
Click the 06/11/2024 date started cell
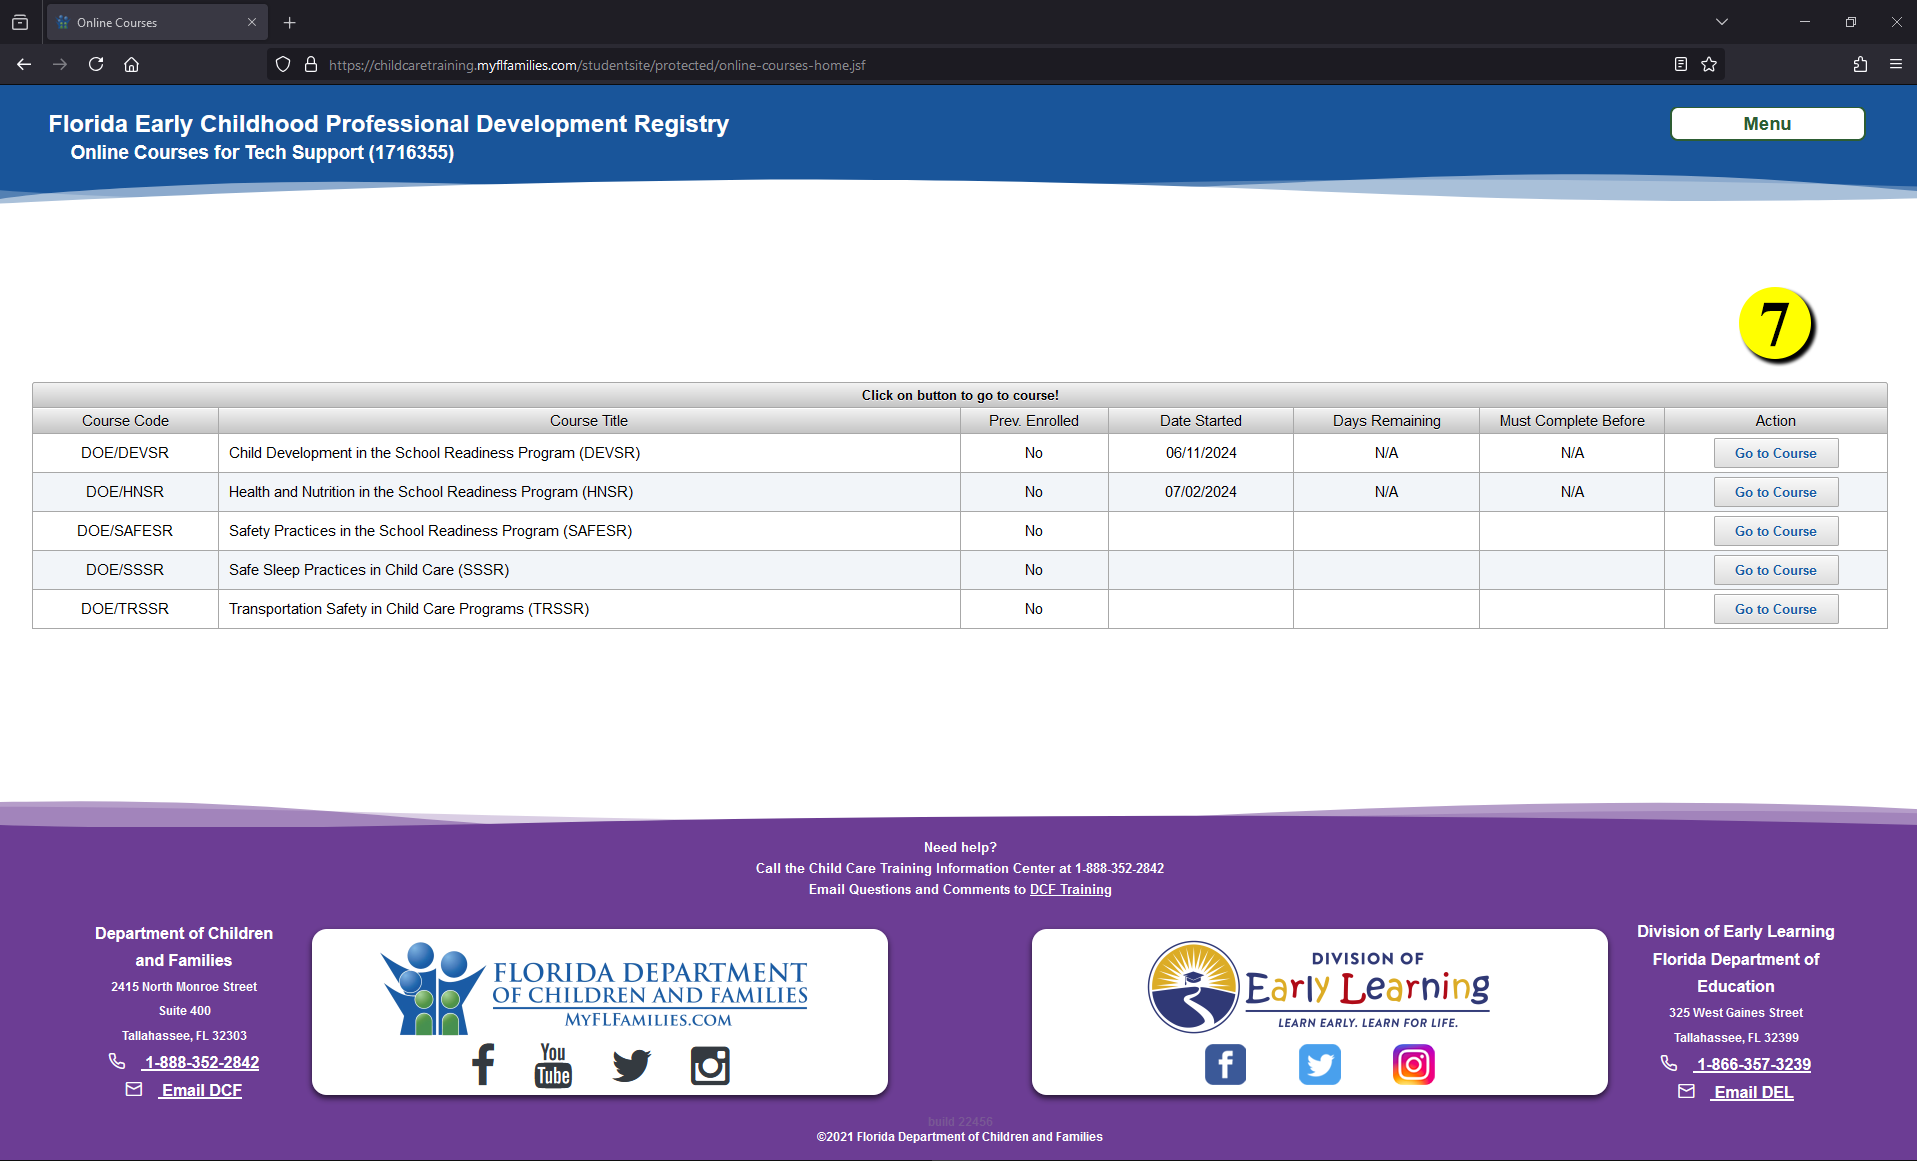tap(1201, 453)
